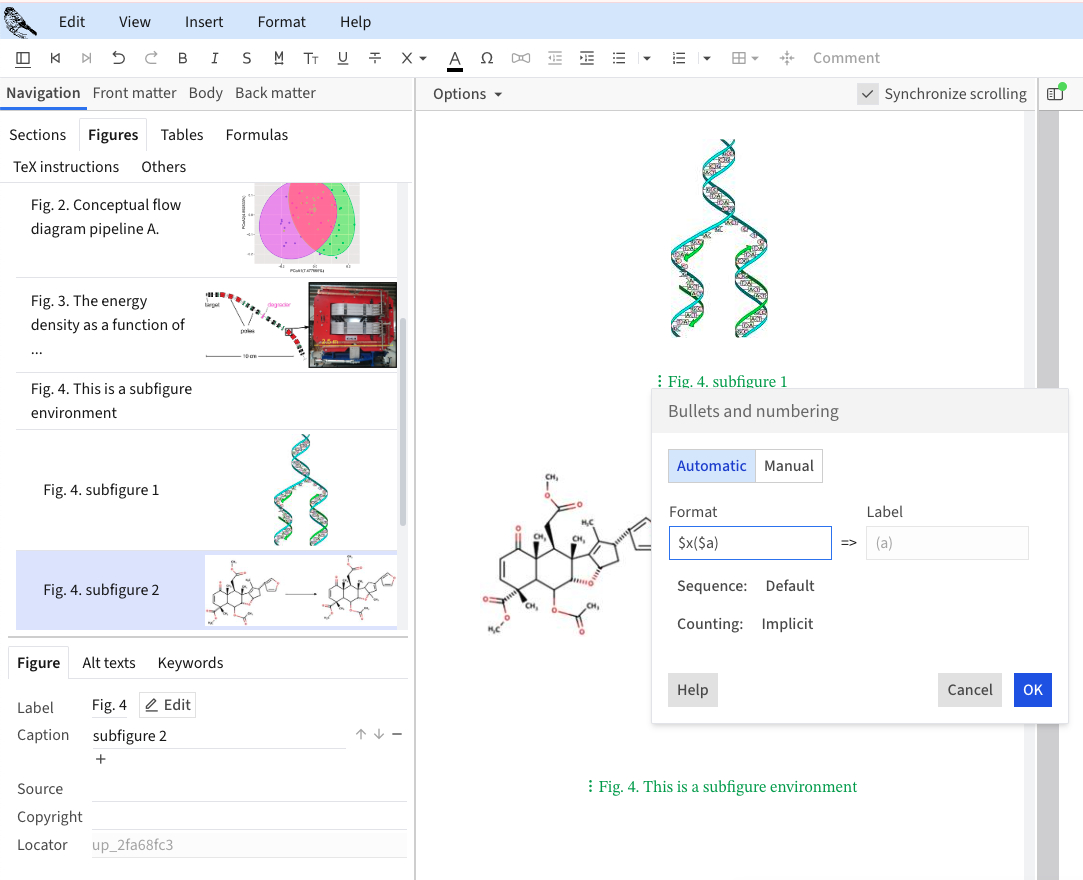The height and width of the screenshot is (880, 1083).
Task: Toggle Synchronize scrolling checkbox
Action: click(x=868, y=94)
